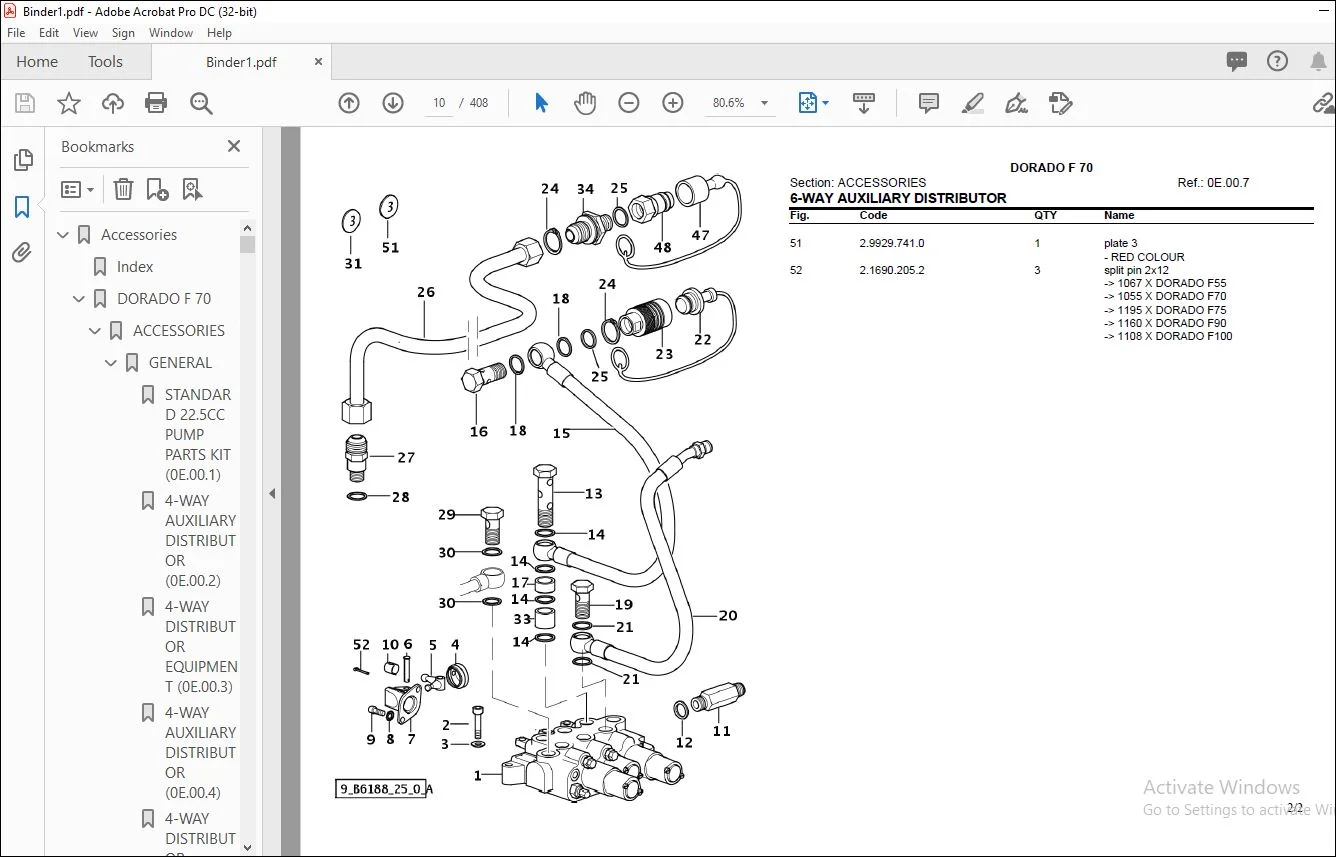Screen dimensions: 1336x857
Task: Open the View menu
Action: [86, 33]
